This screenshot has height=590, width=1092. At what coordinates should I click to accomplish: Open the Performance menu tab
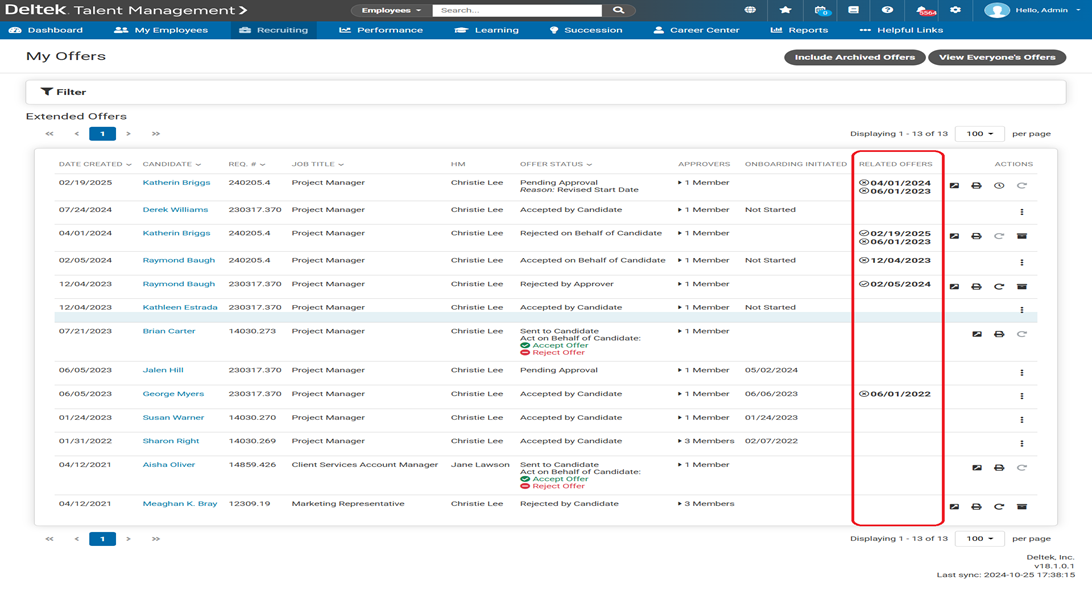[380, 30]
